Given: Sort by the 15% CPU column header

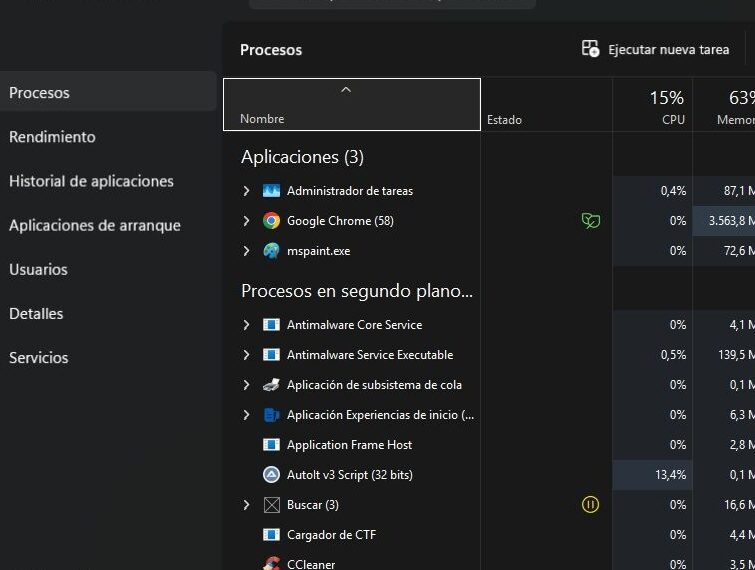Looking at the screenshot, I should pos(652,104).
